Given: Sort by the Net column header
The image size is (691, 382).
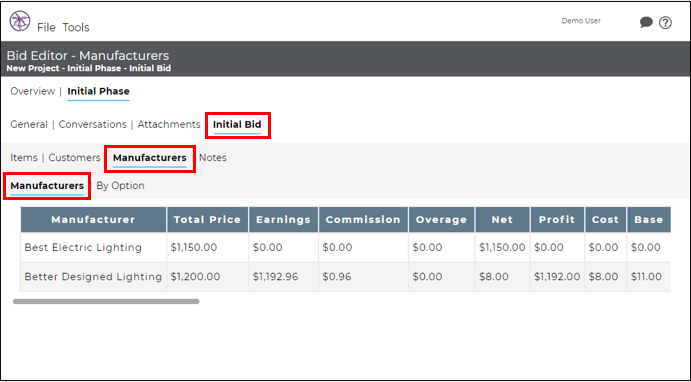Looking at the screenshot, I should pyautogui.click(x=502, y=219).
